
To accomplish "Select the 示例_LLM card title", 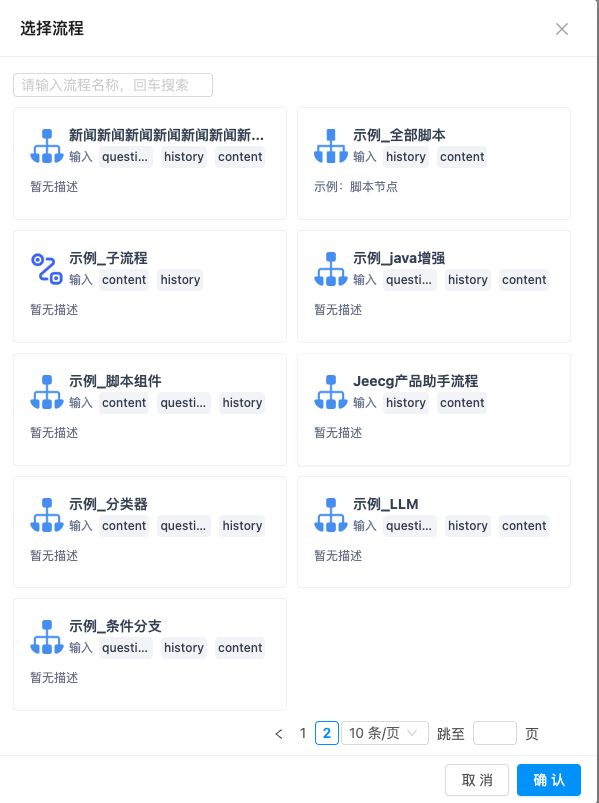I will 386,504.
